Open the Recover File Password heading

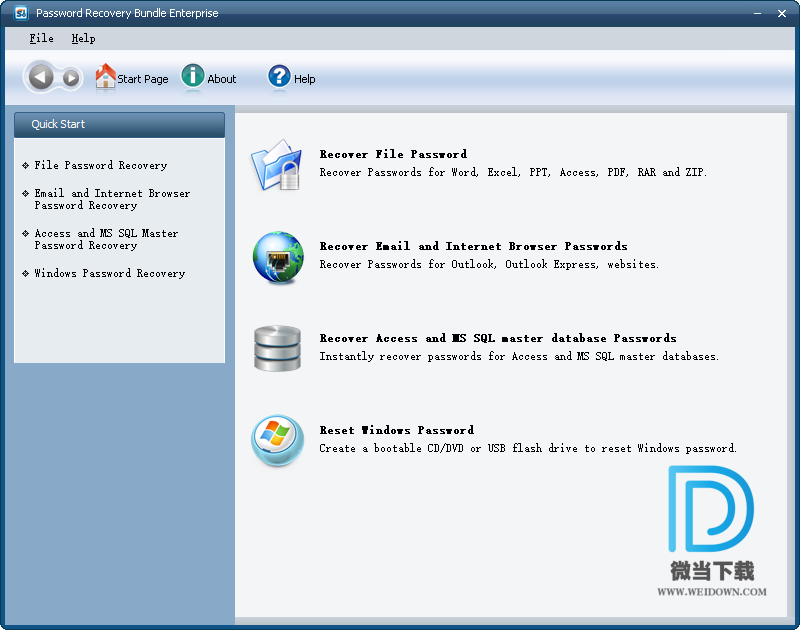[393, 154]
